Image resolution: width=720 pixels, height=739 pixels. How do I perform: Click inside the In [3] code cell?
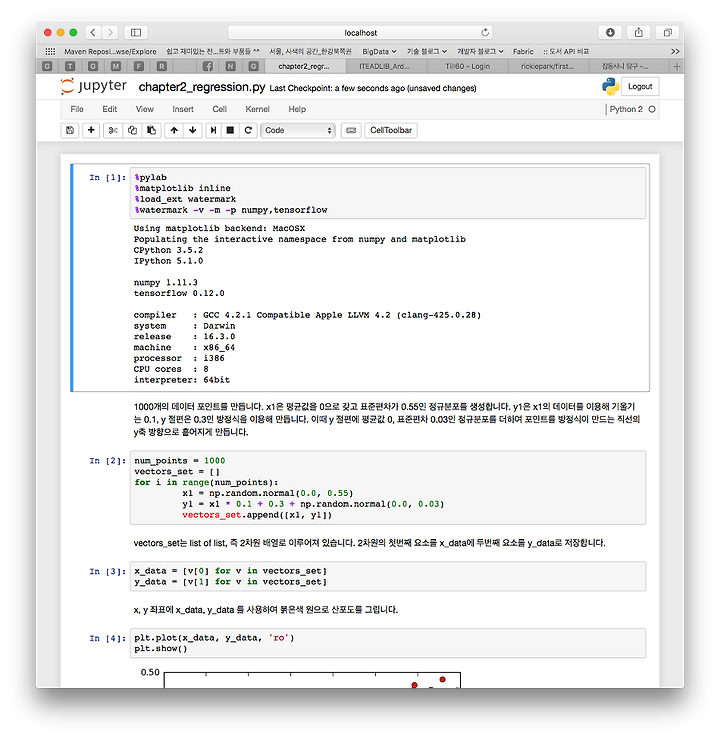point(387,576)
